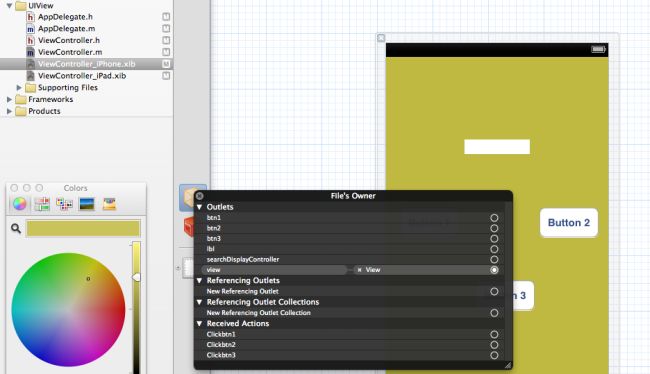This screenshot has height=374, width=650.
Task: Click the btn2 outlet connection circle
Action: tap(494, 228)
